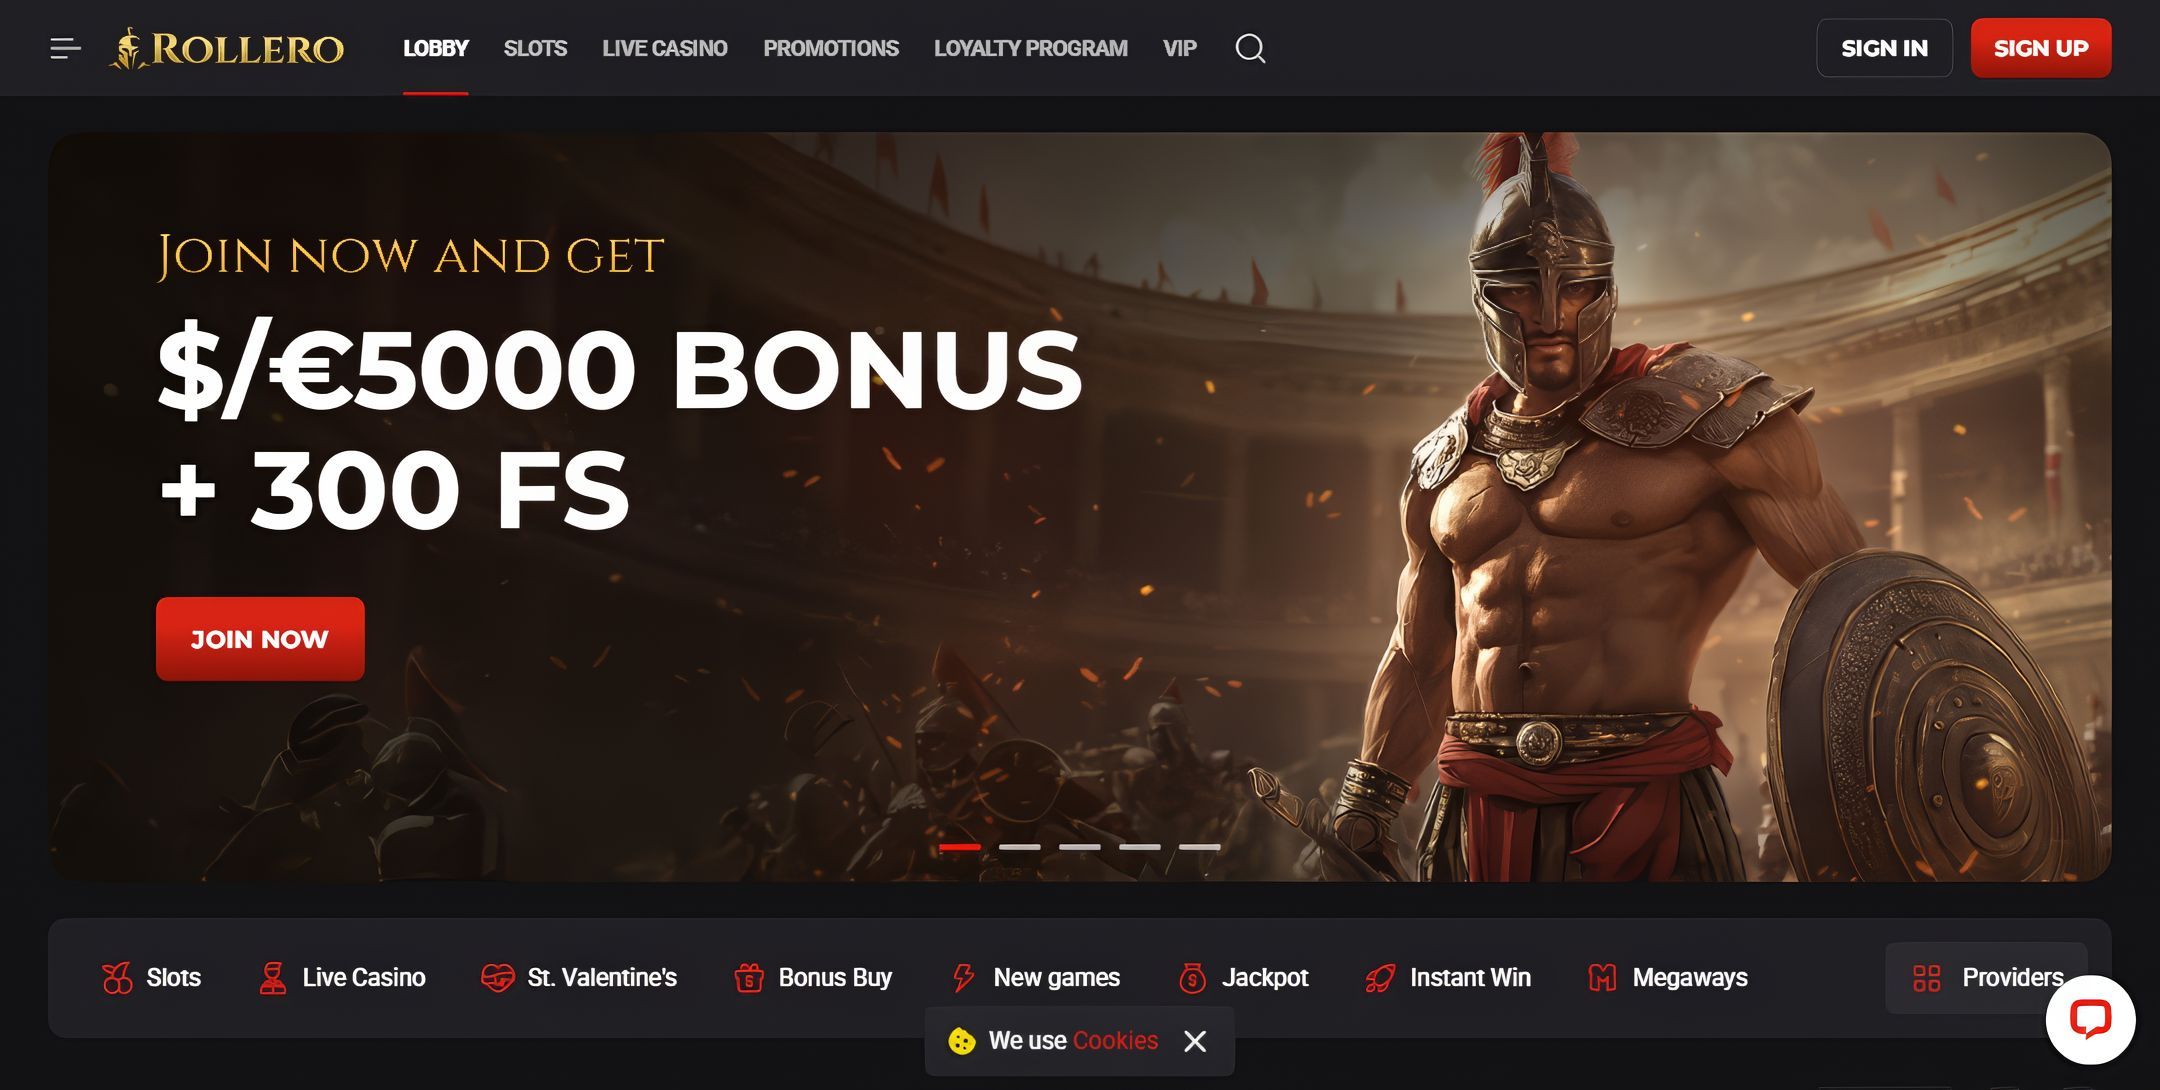Screen dimensions: 2160x1090
Task: Click the search magnifier icon
Action: click(x=1250, y=48)
